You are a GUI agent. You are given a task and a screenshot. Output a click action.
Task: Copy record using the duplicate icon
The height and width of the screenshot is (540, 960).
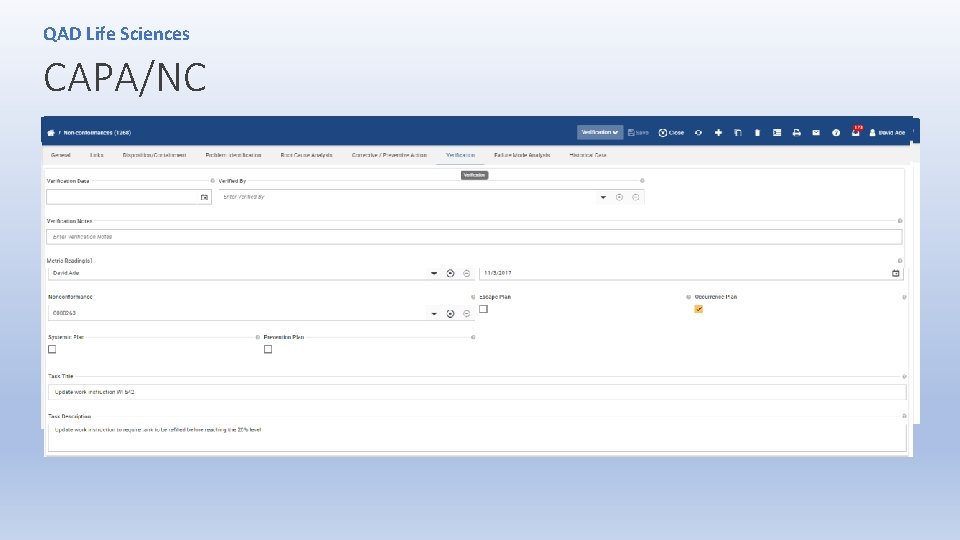click(x=738, y=133)
